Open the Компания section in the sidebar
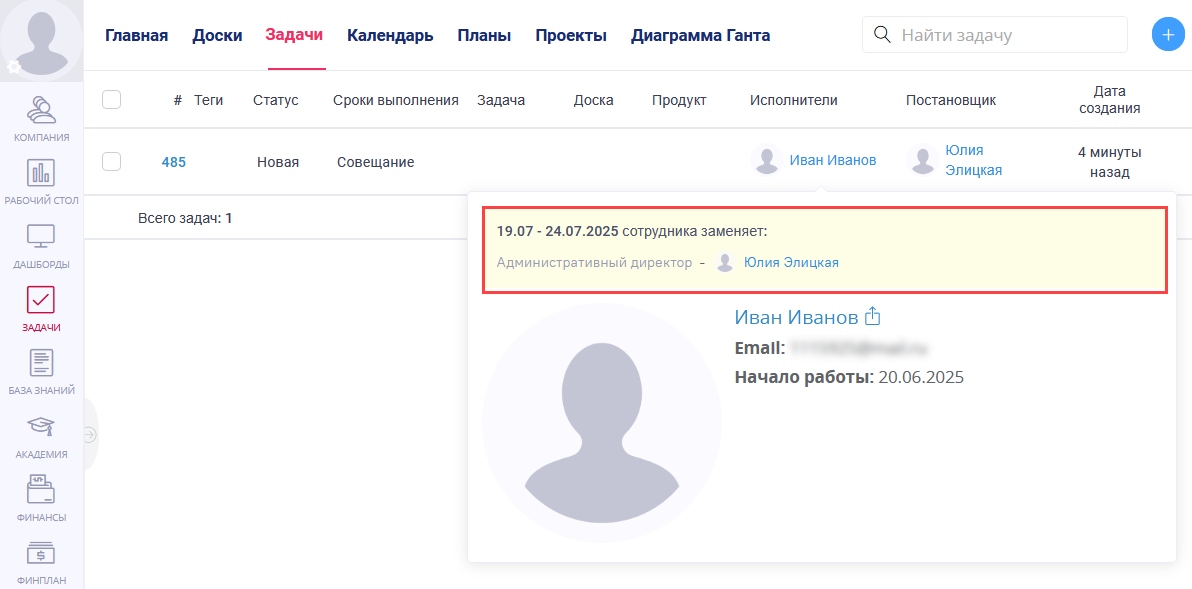 [x=41, y=112]
